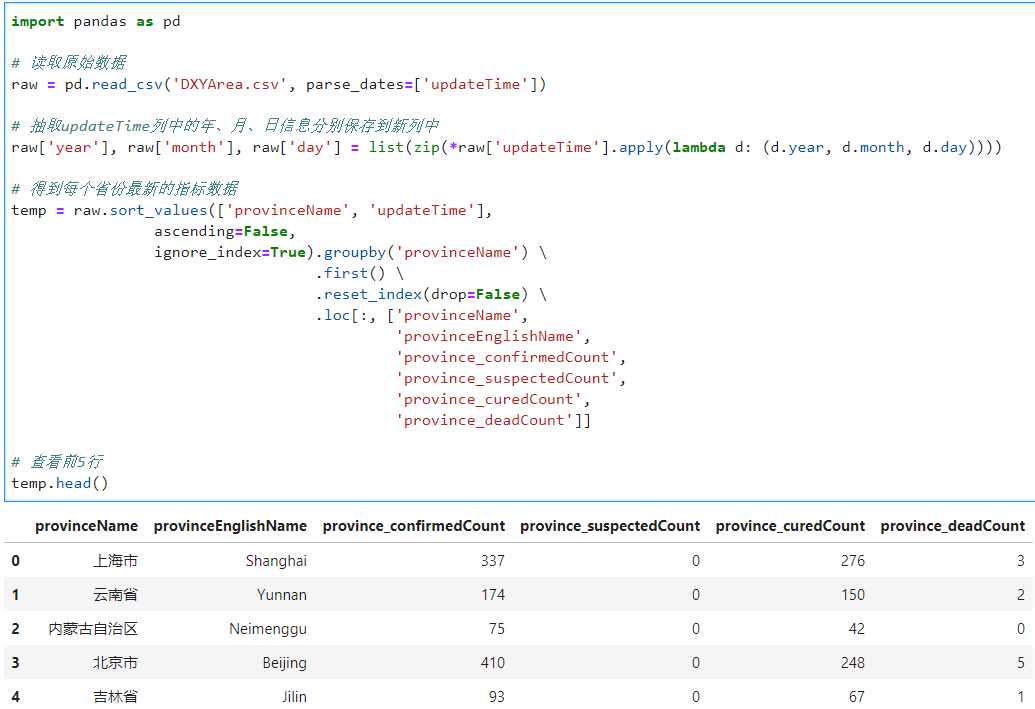This screenshot has width=1035, height=709.
Task: Click row index 4 of output table
Action: pos(16,696)
